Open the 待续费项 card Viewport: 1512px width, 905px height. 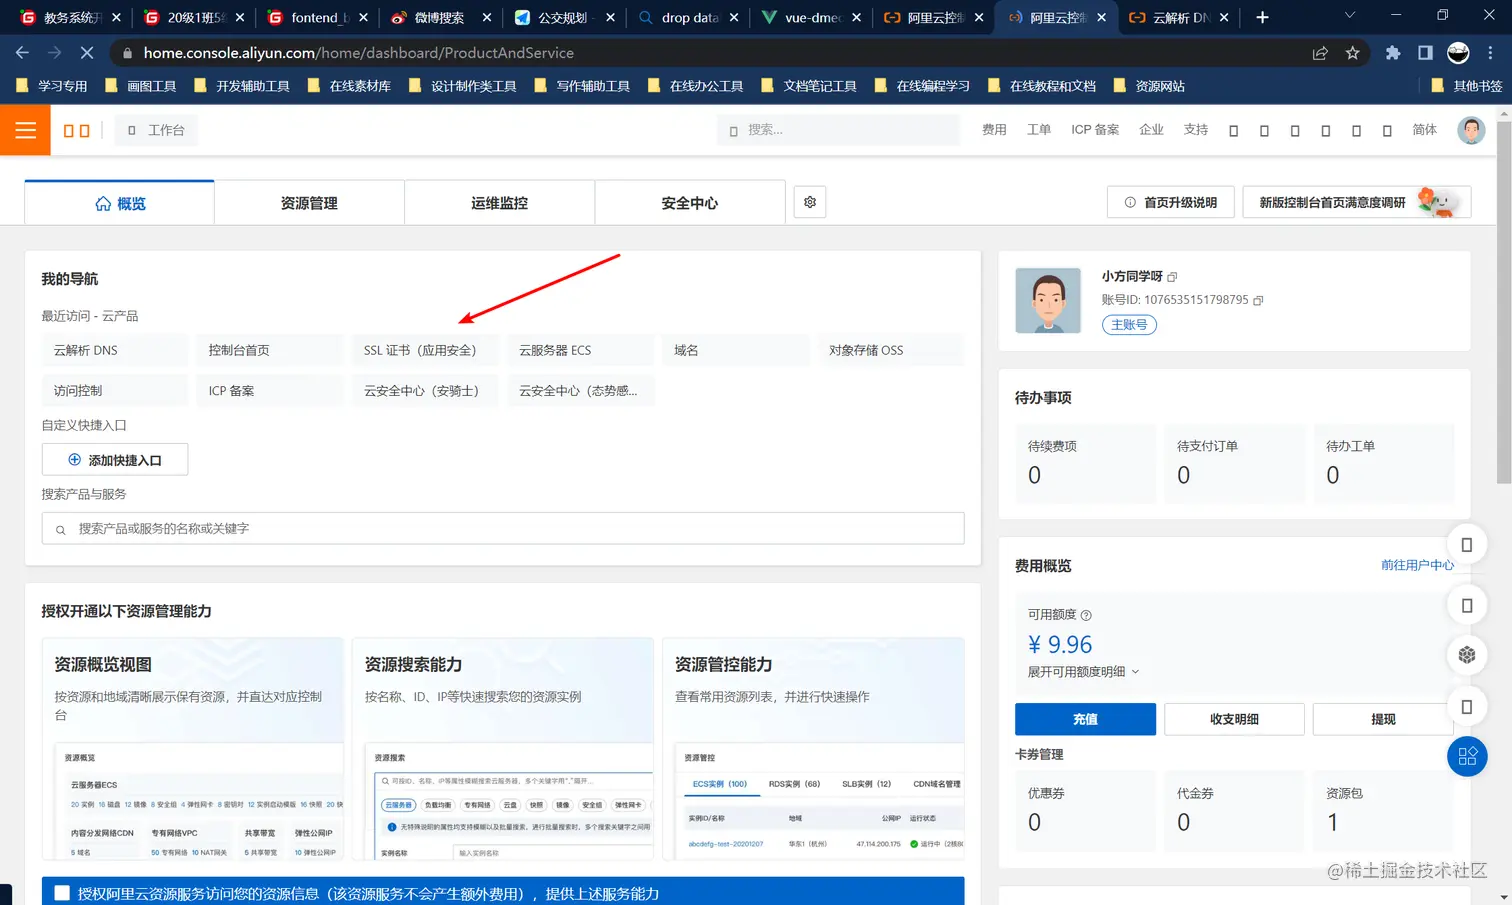1084,463
